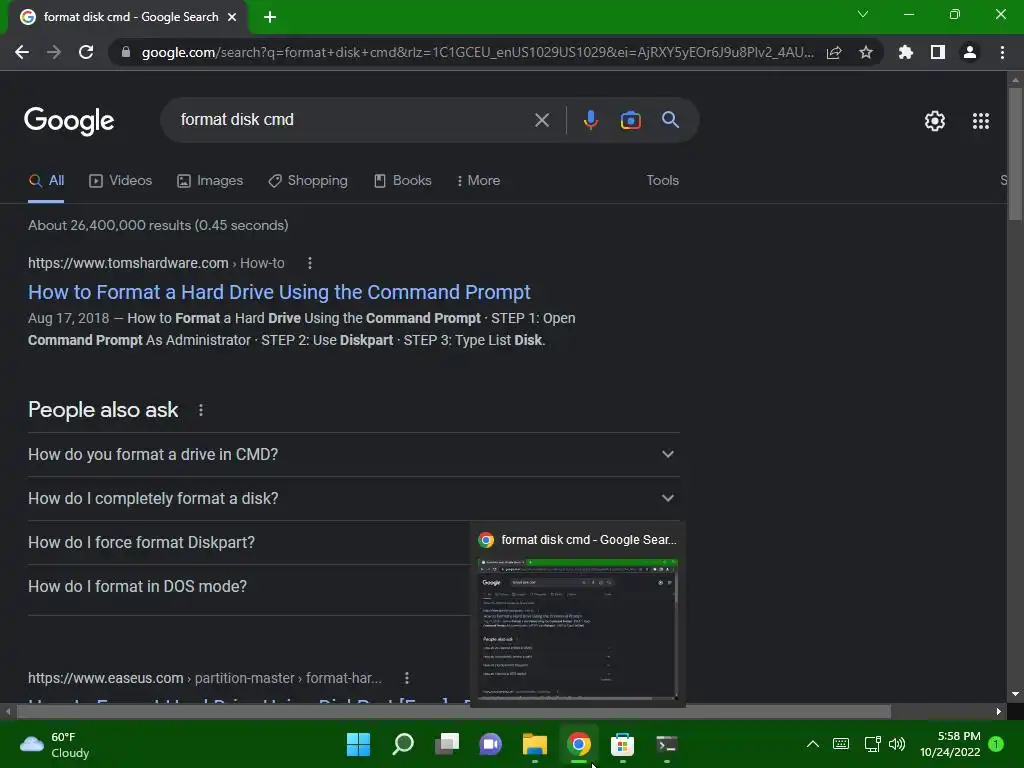The width and height of the screenshot is (1024, 768).
Task: Toggle the Chrome side panel
Action: coord(938,52)
